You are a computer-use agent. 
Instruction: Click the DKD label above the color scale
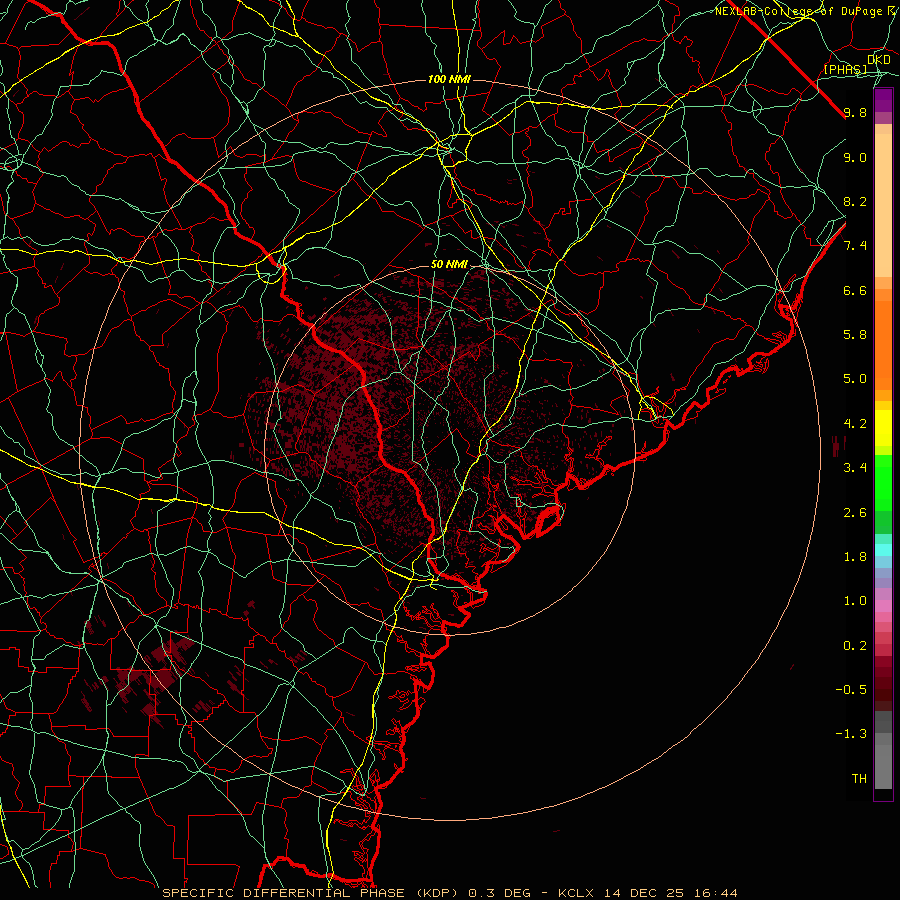click(879, 60)
